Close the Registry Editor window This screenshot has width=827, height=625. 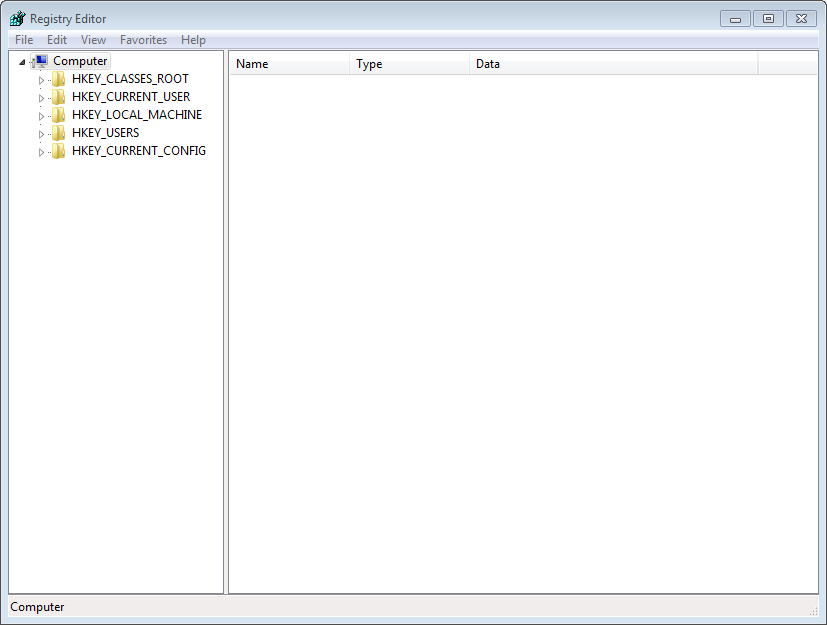coord(801,19)
